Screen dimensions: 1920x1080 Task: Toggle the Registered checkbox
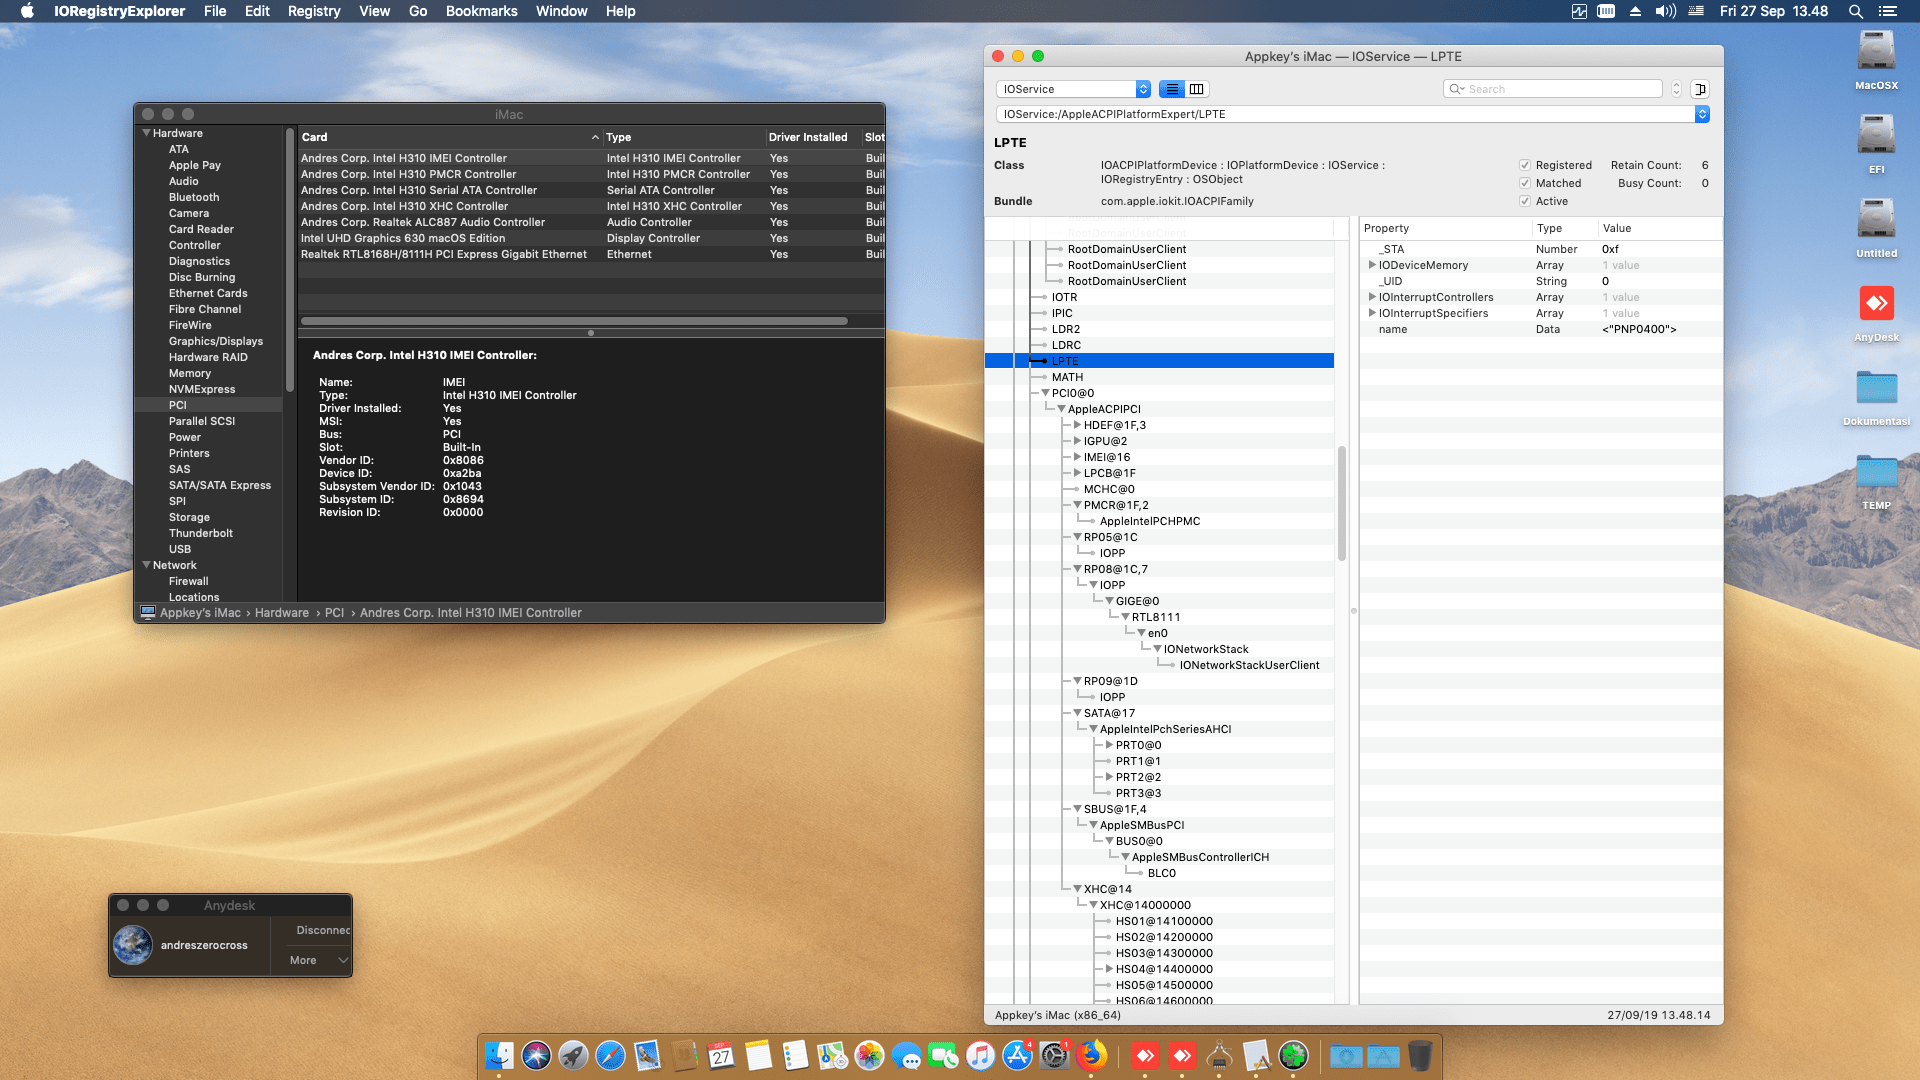1525,165
